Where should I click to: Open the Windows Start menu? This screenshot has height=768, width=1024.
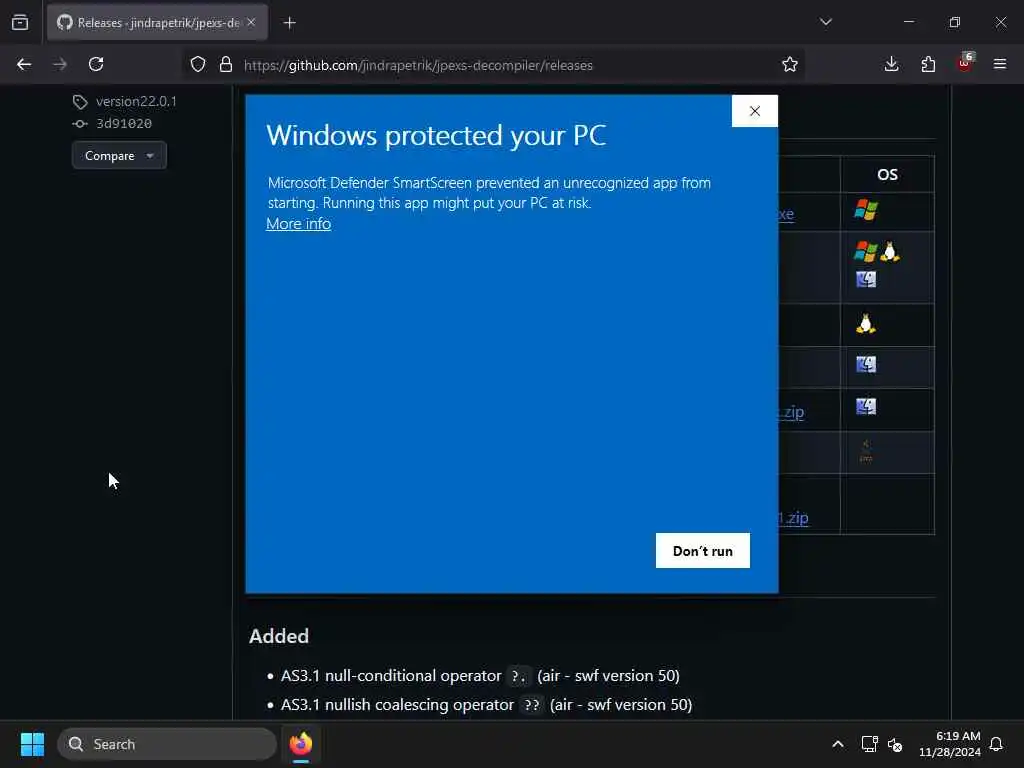pyautogui.click(x=32, y=744)
